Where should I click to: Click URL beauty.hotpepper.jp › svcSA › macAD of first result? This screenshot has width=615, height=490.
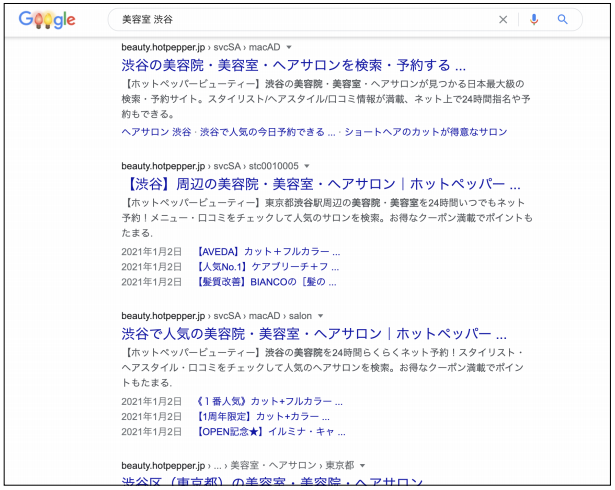[201, 47]
